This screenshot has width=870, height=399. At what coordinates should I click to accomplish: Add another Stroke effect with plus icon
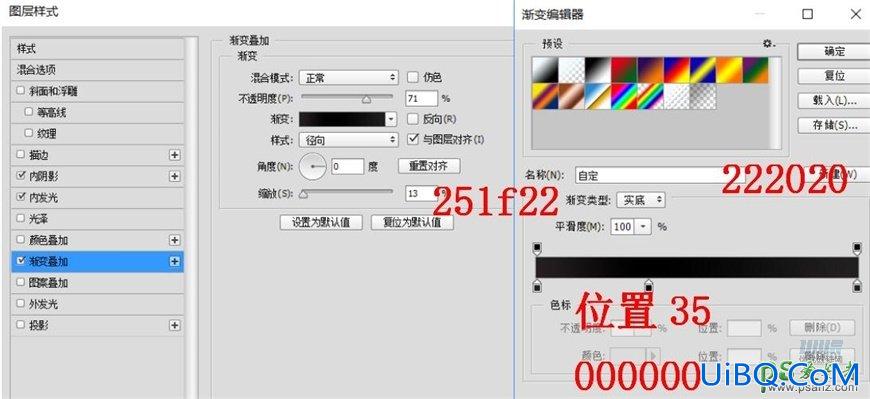tap(175, 155)
